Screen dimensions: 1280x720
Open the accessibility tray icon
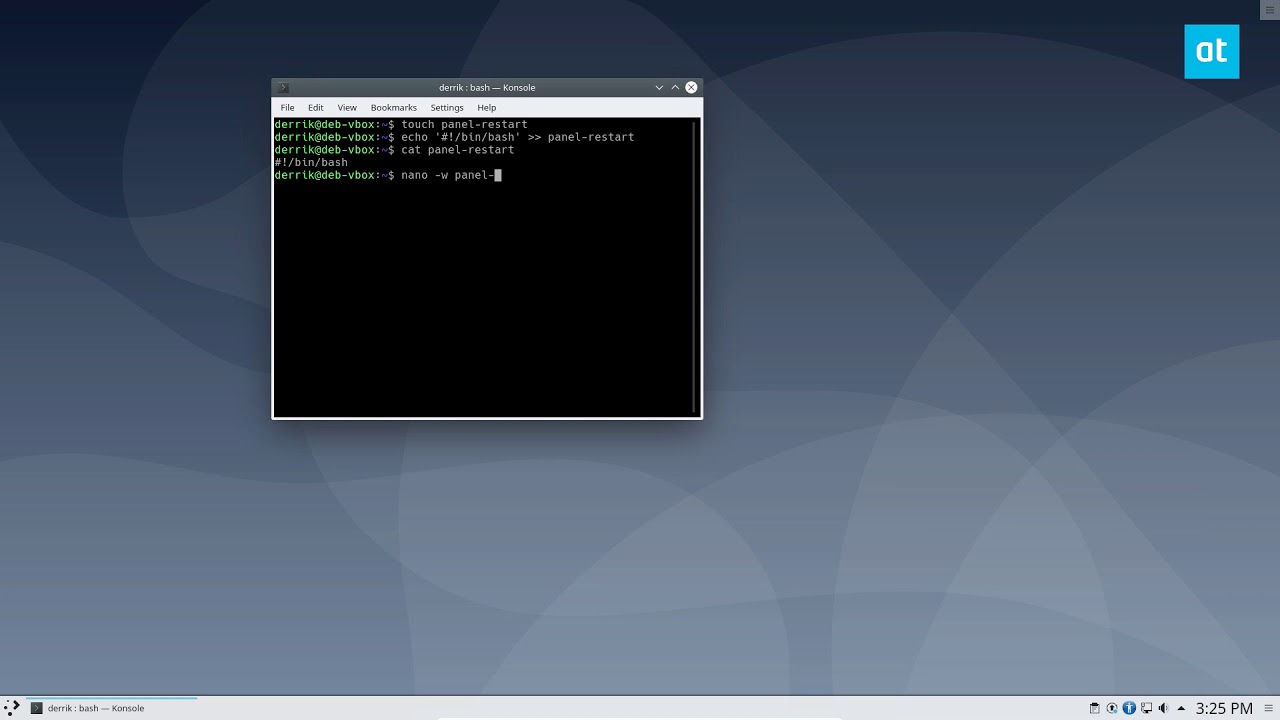1129,708
